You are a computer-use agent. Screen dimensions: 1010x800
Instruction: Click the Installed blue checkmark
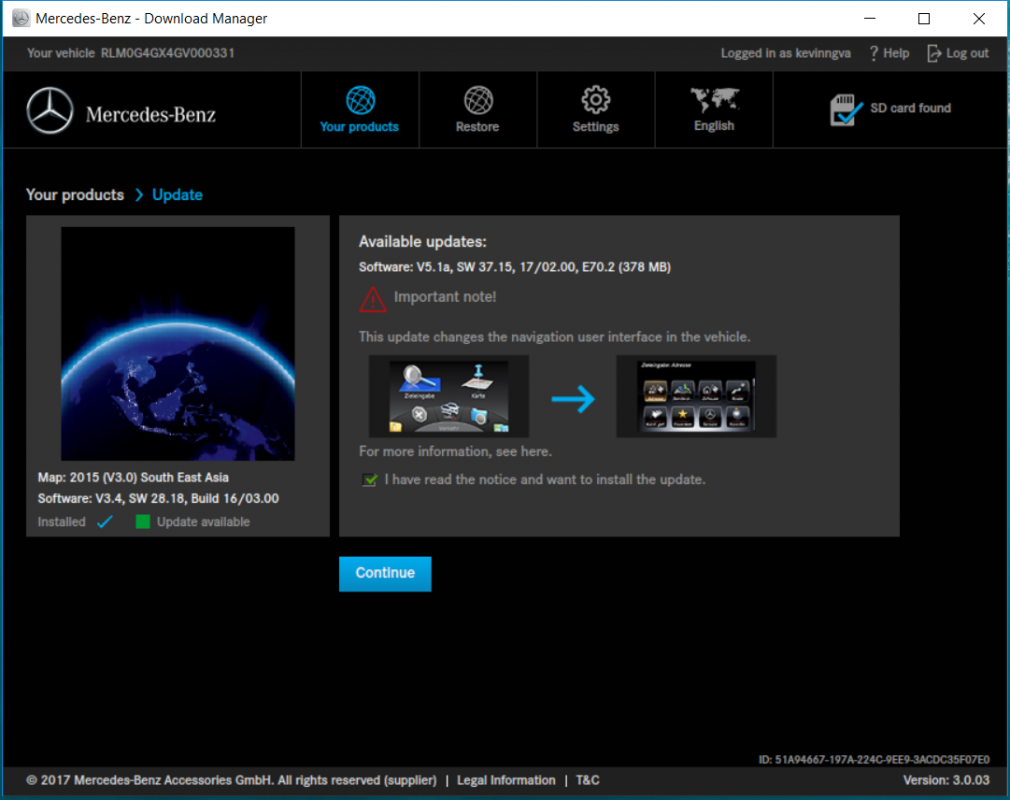[x=104, y=522]
